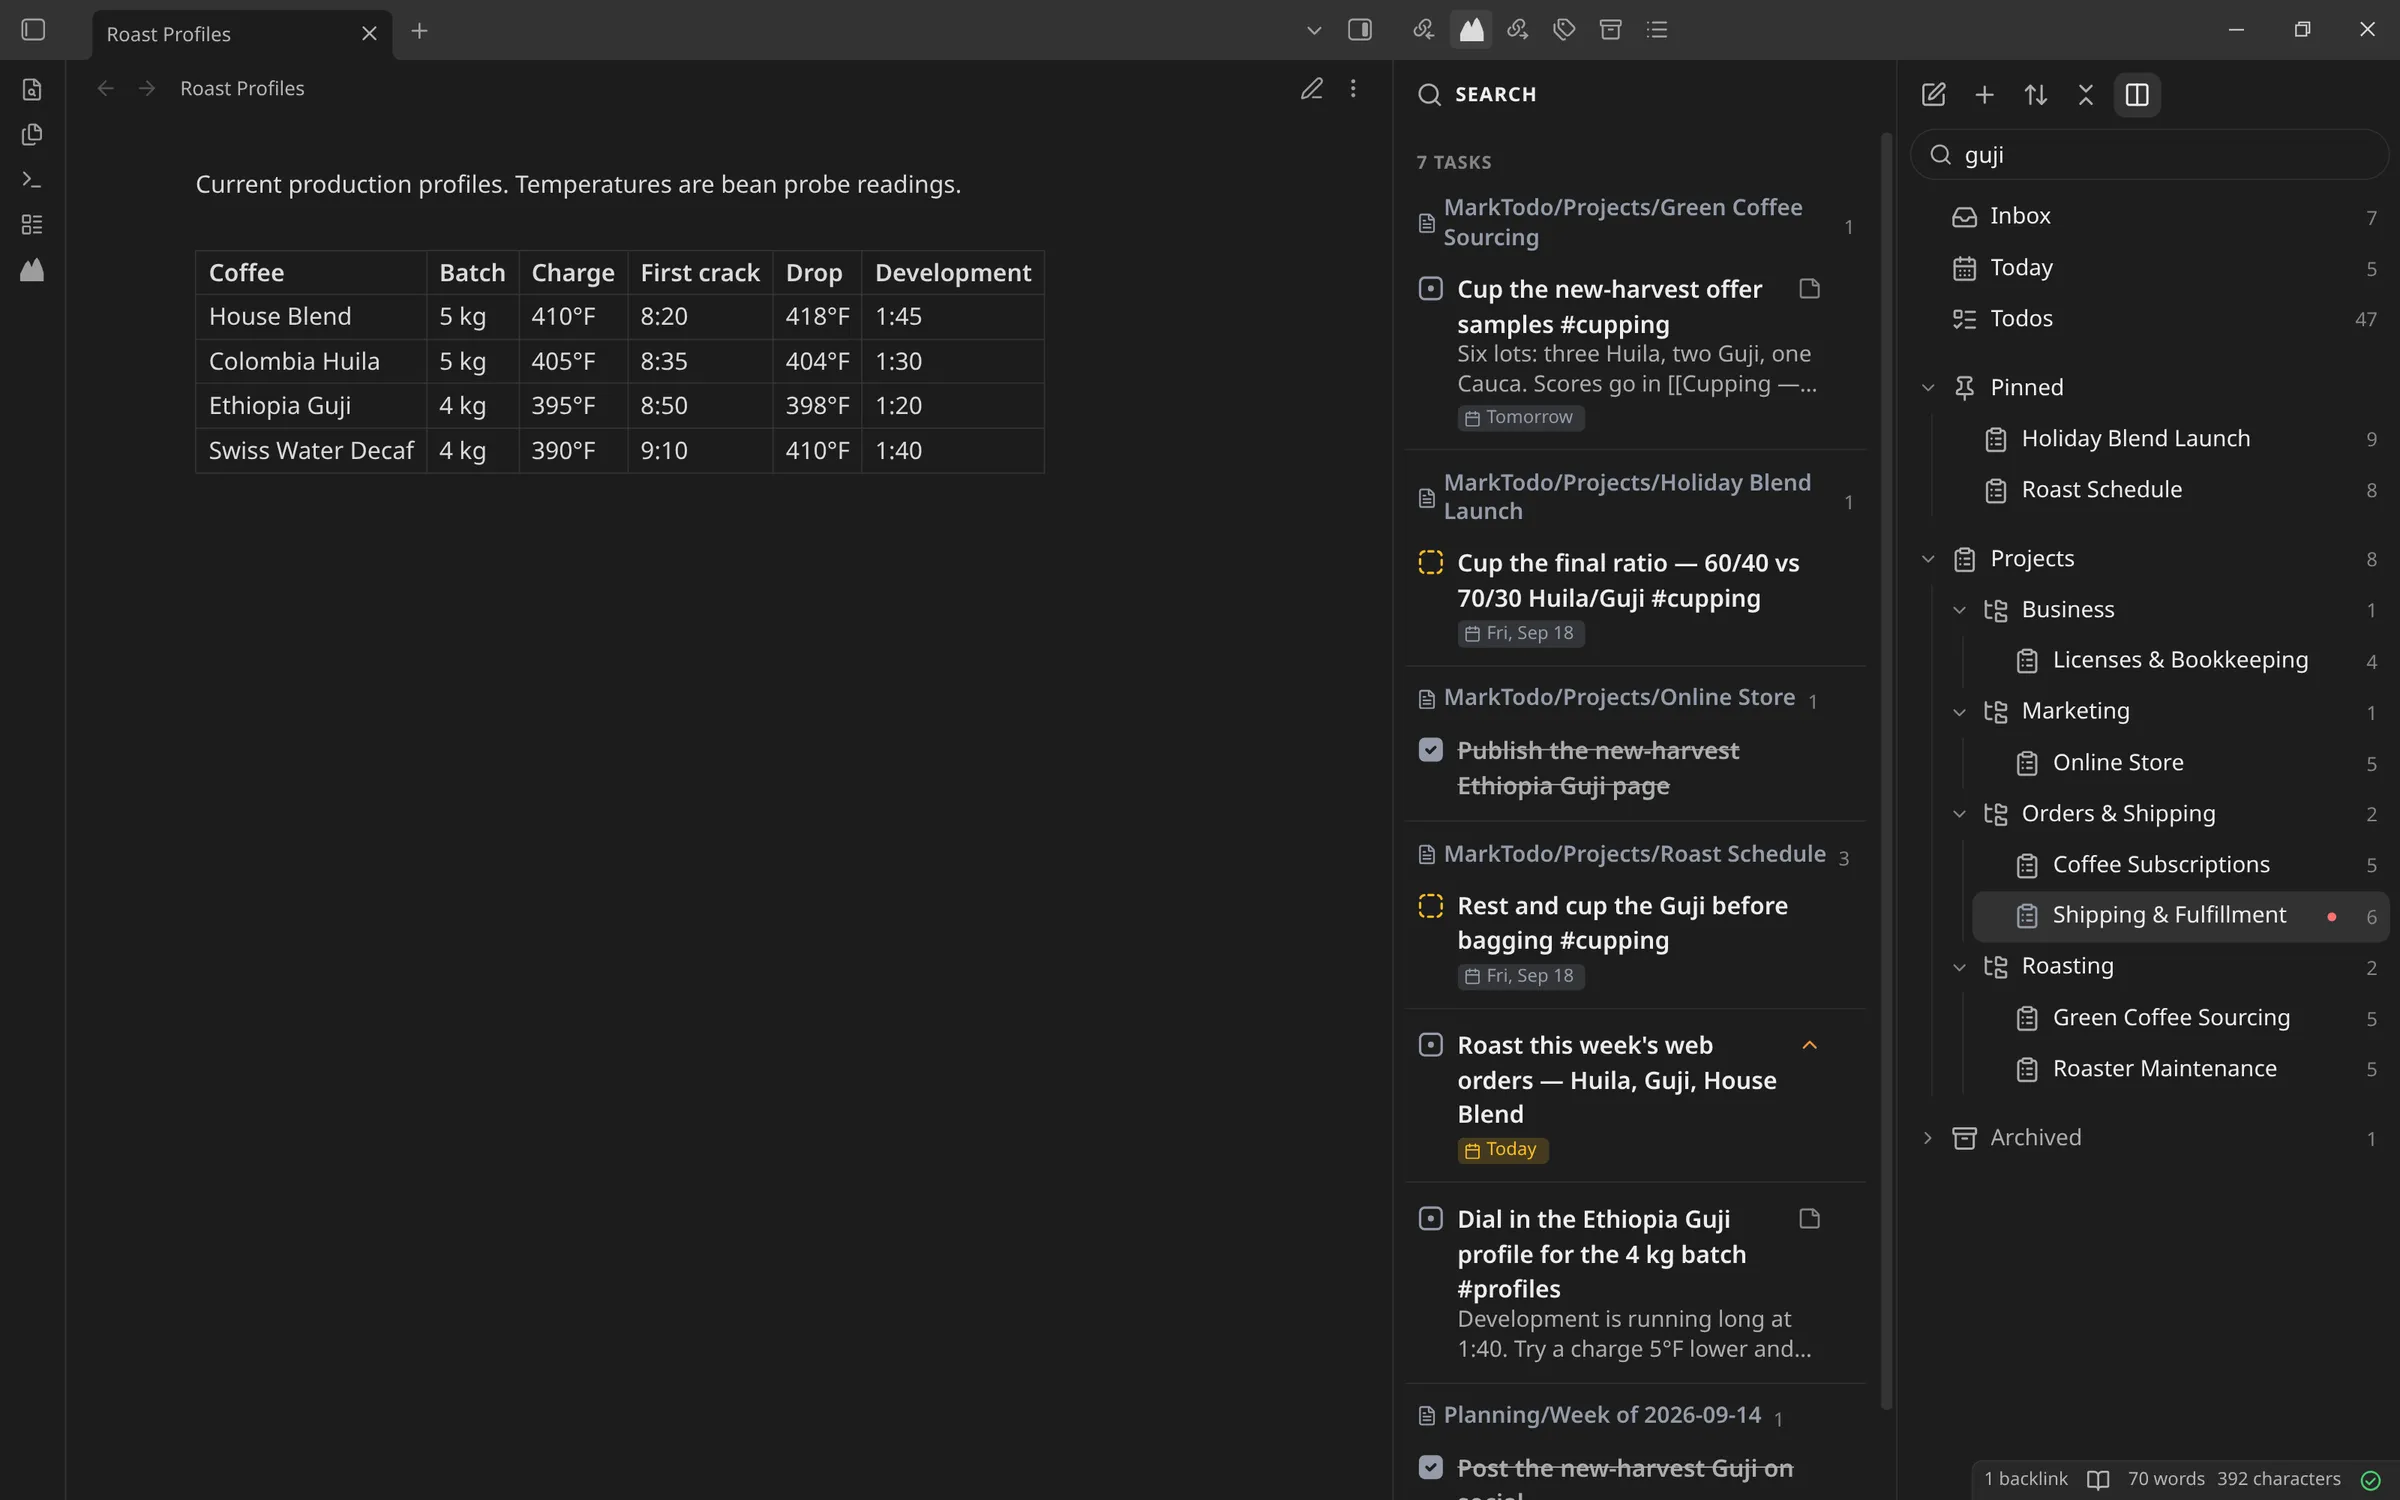Open the archive box panel icon
The width and height of the screenshot is (2400, 1500).
click(1611, 30)
